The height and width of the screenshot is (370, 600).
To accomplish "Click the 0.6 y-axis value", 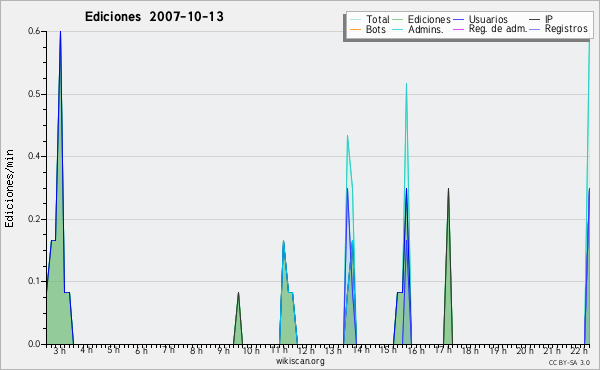I will pyautogui.click(x=34, y=31).
